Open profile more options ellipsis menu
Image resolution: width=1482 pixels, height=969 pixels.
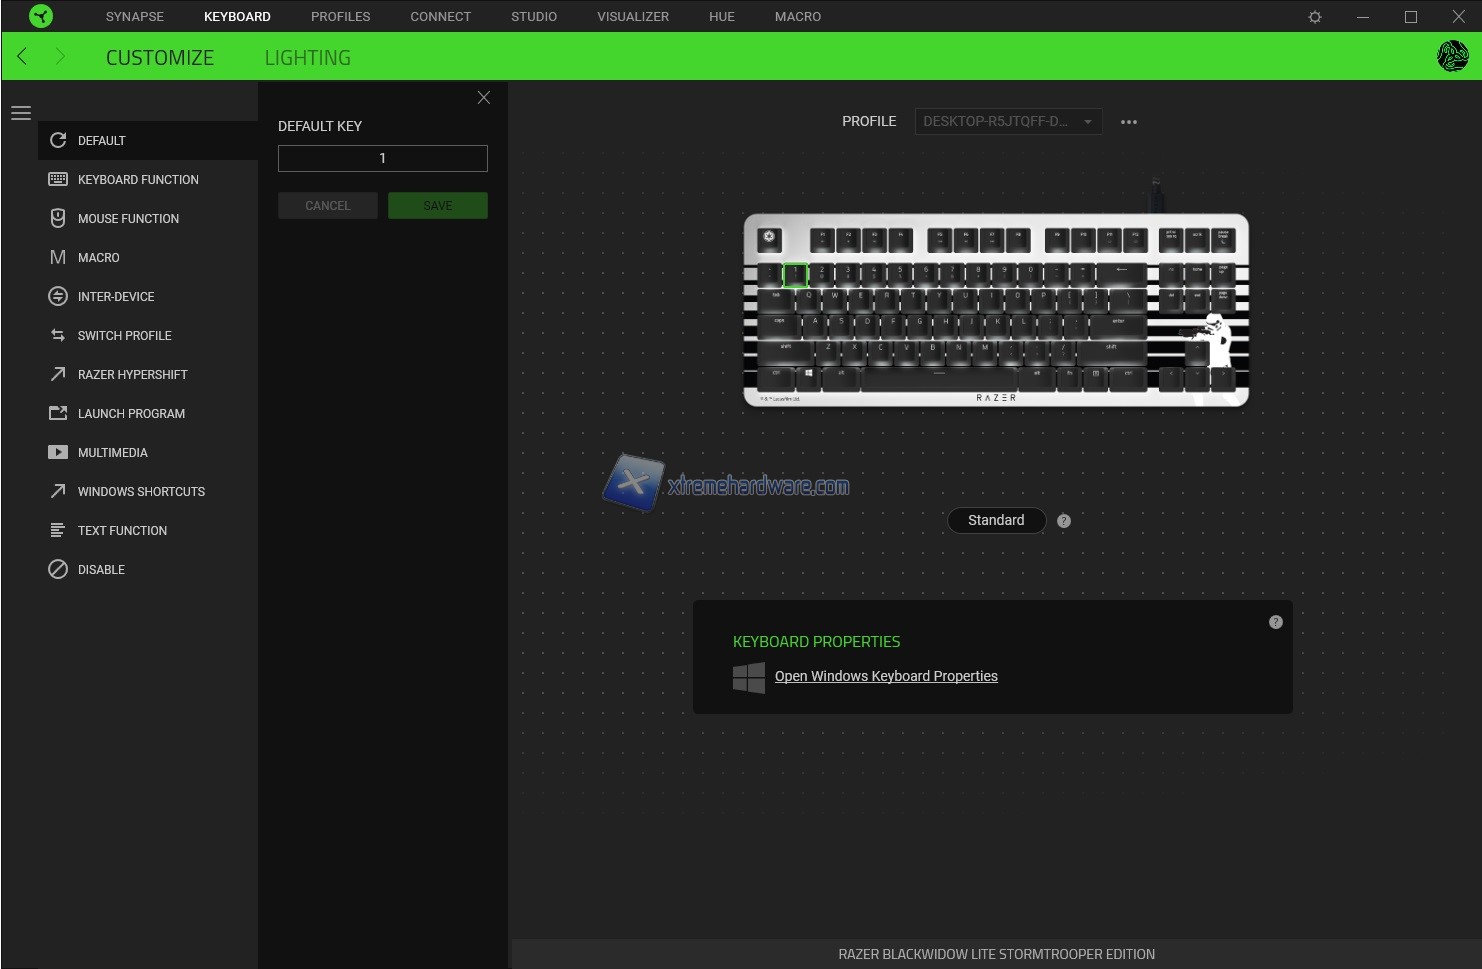pyautogui.click(x=1128, y=122)
